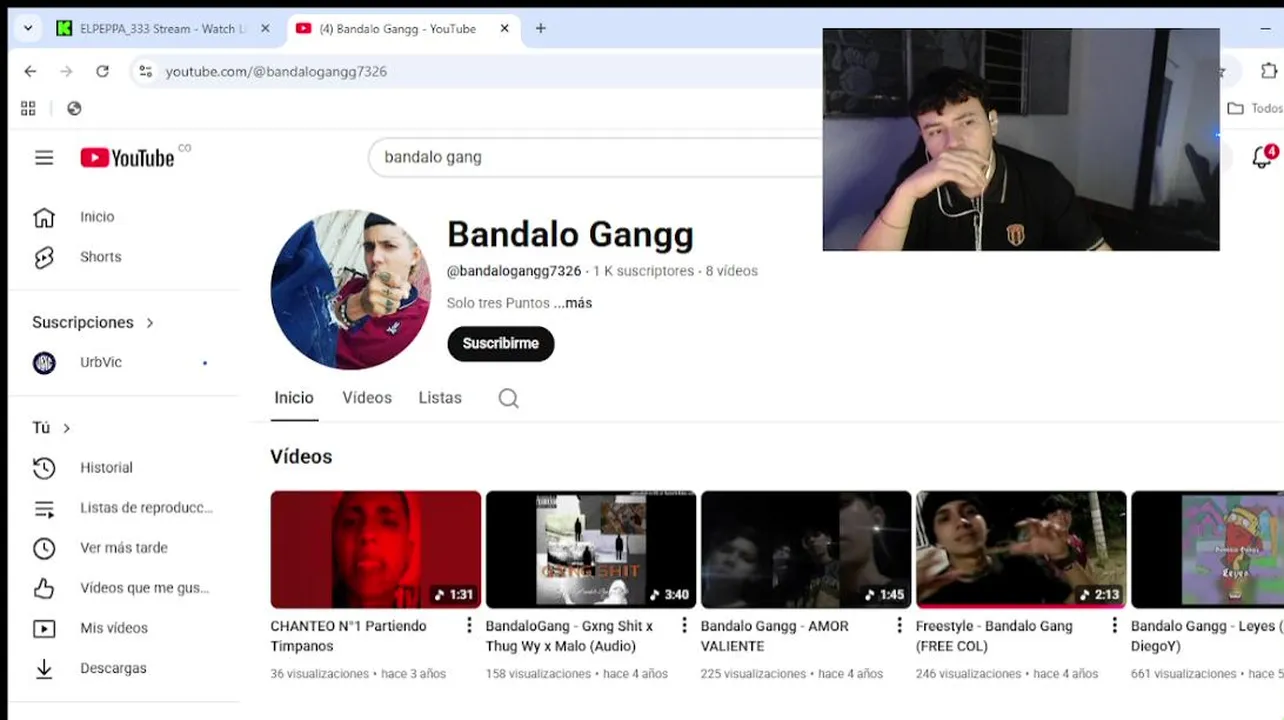The image size is (1284, 720).
Task: Open the YouTube hamburger guide menu
Action: (44, 158)
